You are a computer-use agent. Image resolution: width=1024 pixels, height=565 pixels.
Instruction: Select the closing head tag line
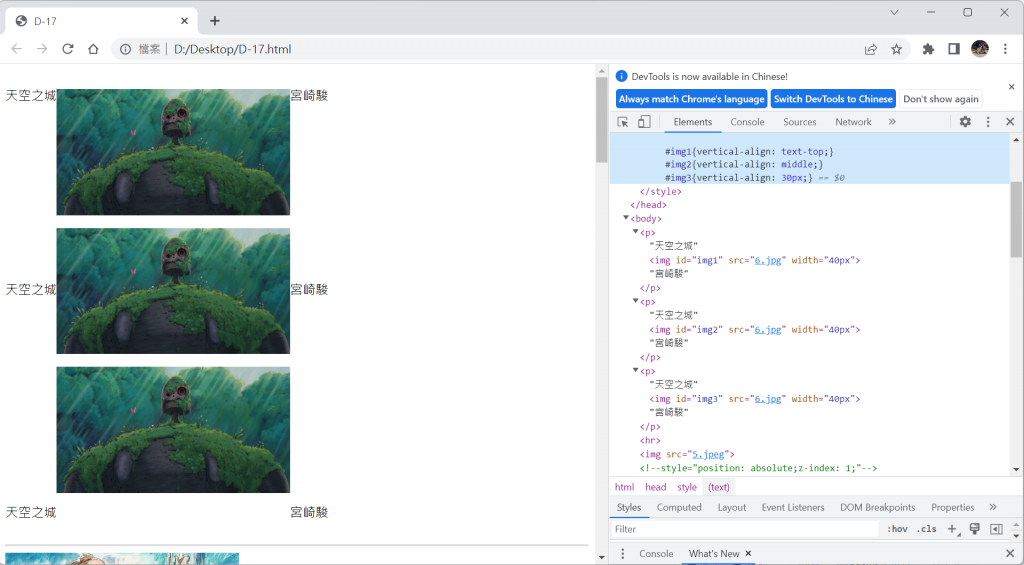click(x=648, y=204)
